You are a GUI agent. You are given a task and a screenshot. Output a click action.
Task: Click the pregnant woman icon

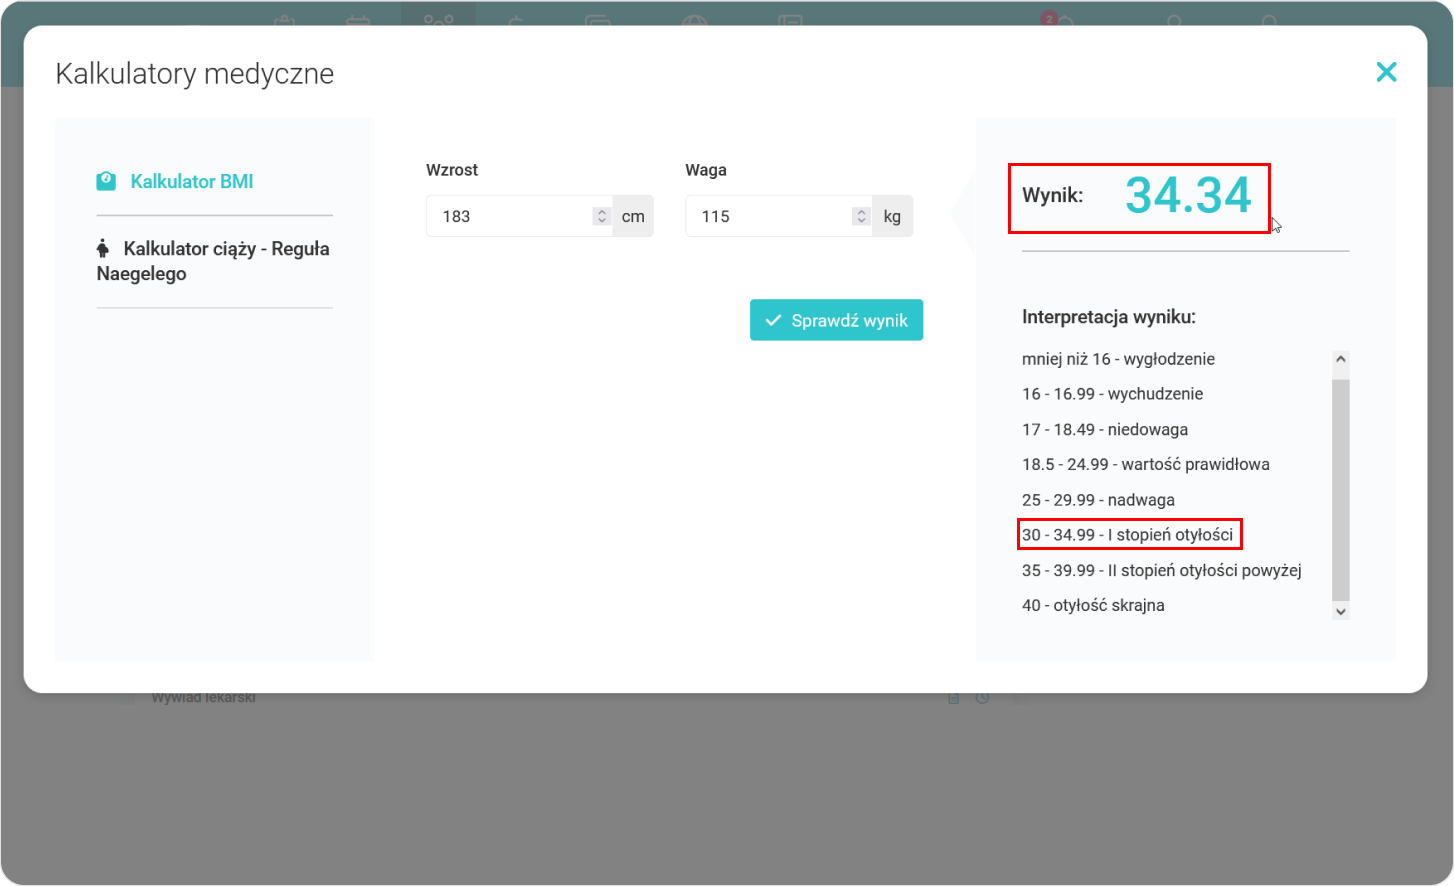103,248
